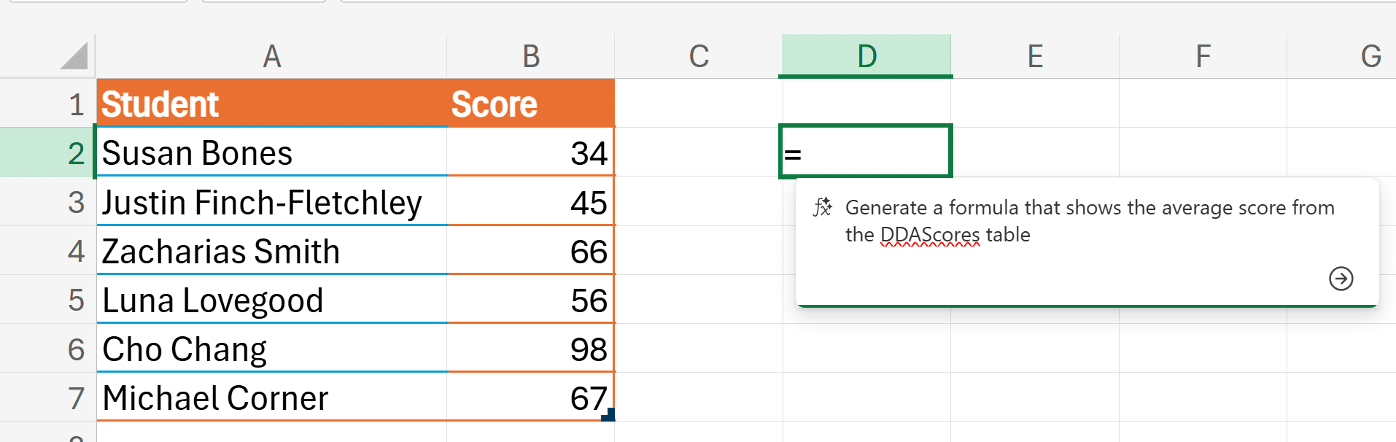The image size is (1396, 442).
Task: Click the formula sparkle icon in prompt box
Action: coord(823,208)
